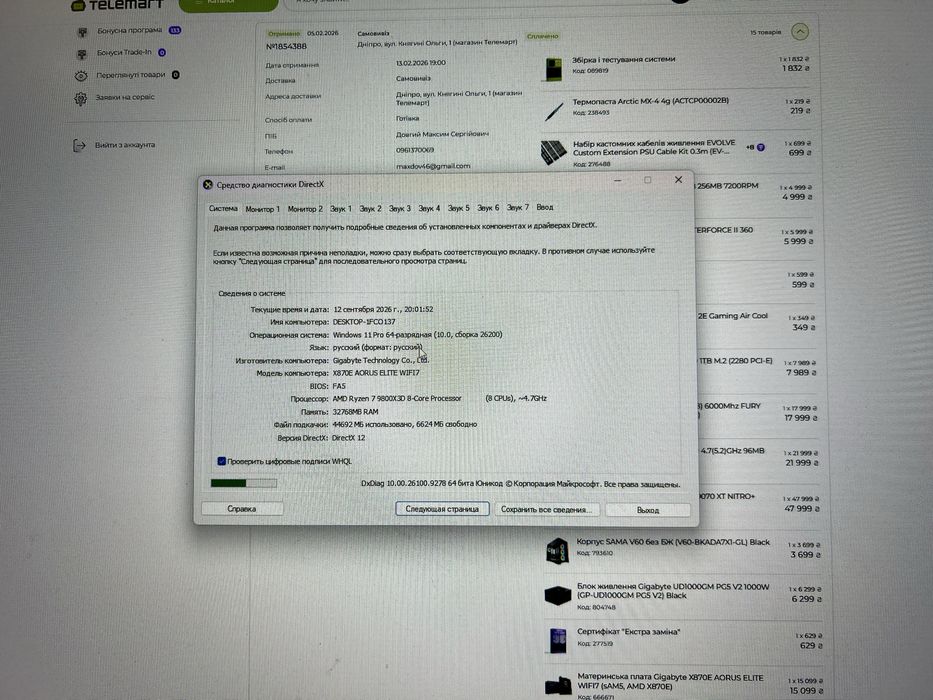This screenshot has width=933, height=700.
Task: Open the Звук 1 tab
Action: pyautogui.click(x=341, y=209)
